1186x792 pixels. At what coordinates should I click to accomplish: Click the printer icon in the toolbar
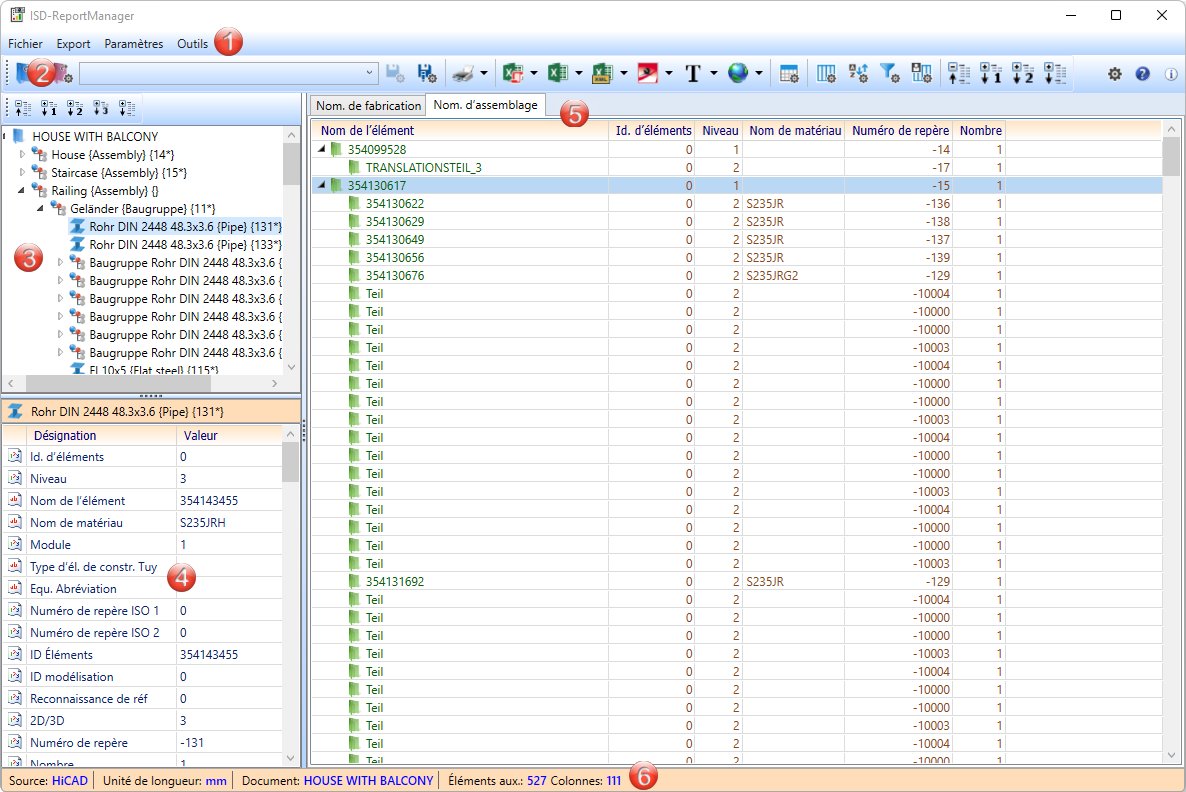[x=461, y=73]
